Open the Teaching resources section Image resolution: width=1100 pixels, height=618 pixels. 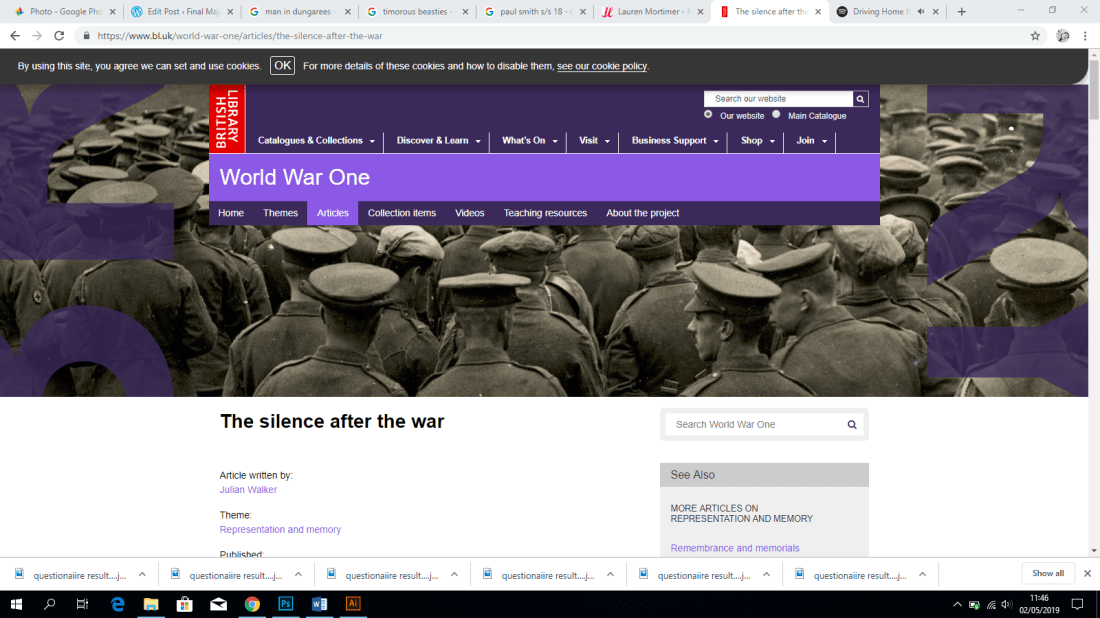coord(545,212)
